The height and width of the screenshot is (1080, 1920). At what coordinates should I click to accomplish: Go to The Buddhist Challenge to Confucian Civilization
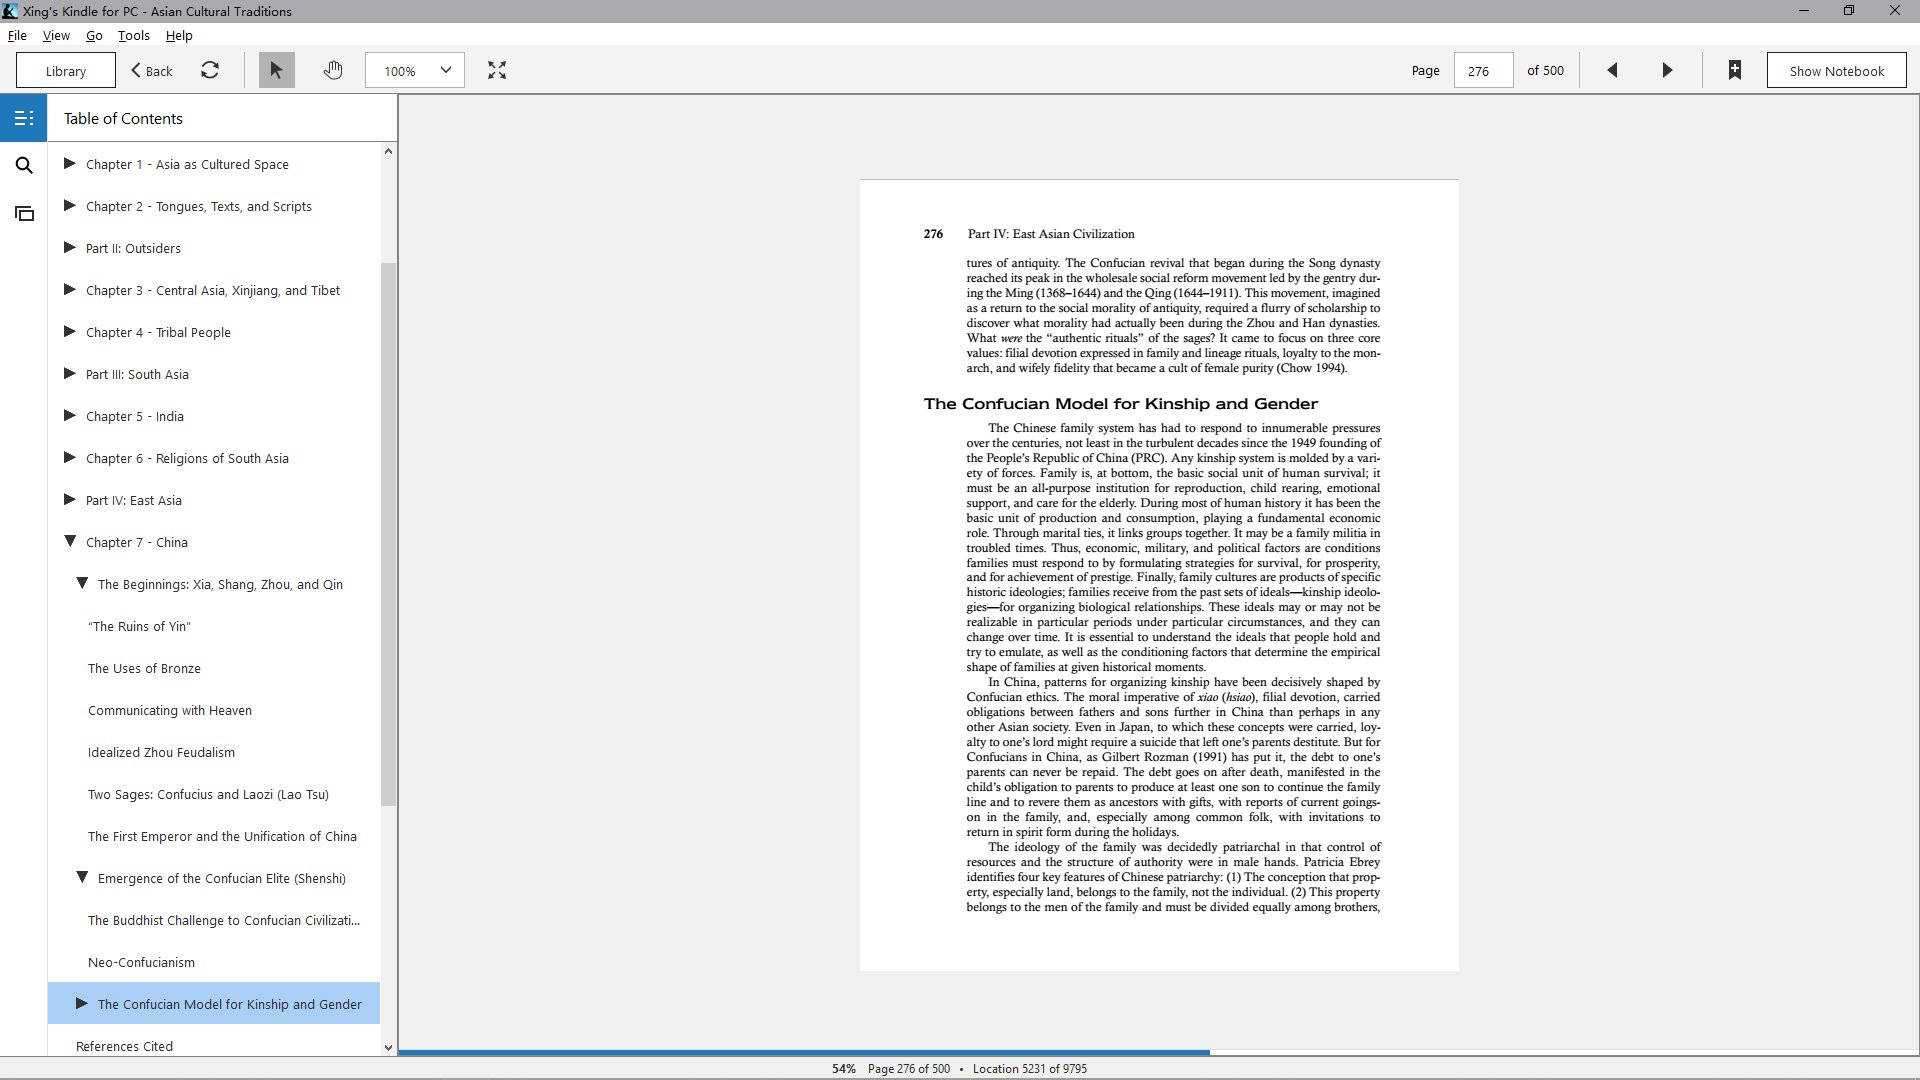tap(224, 920)
